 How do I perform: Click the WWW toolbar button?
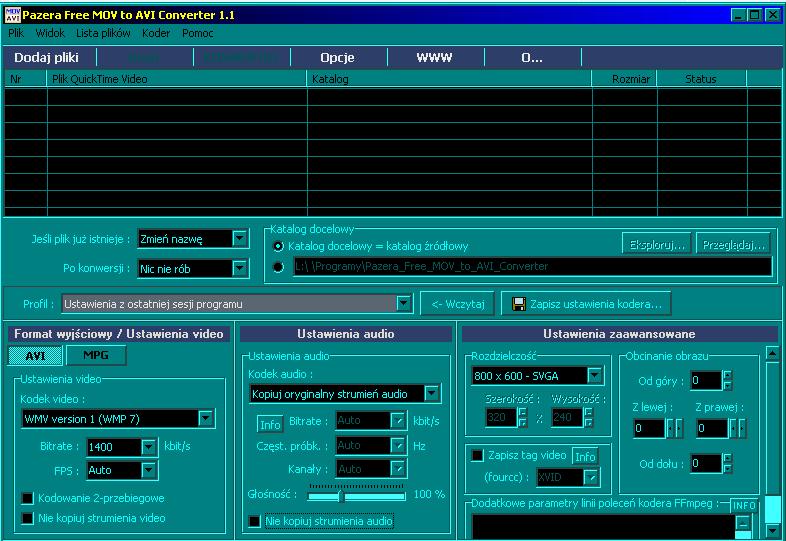click(x=434, y=58)
